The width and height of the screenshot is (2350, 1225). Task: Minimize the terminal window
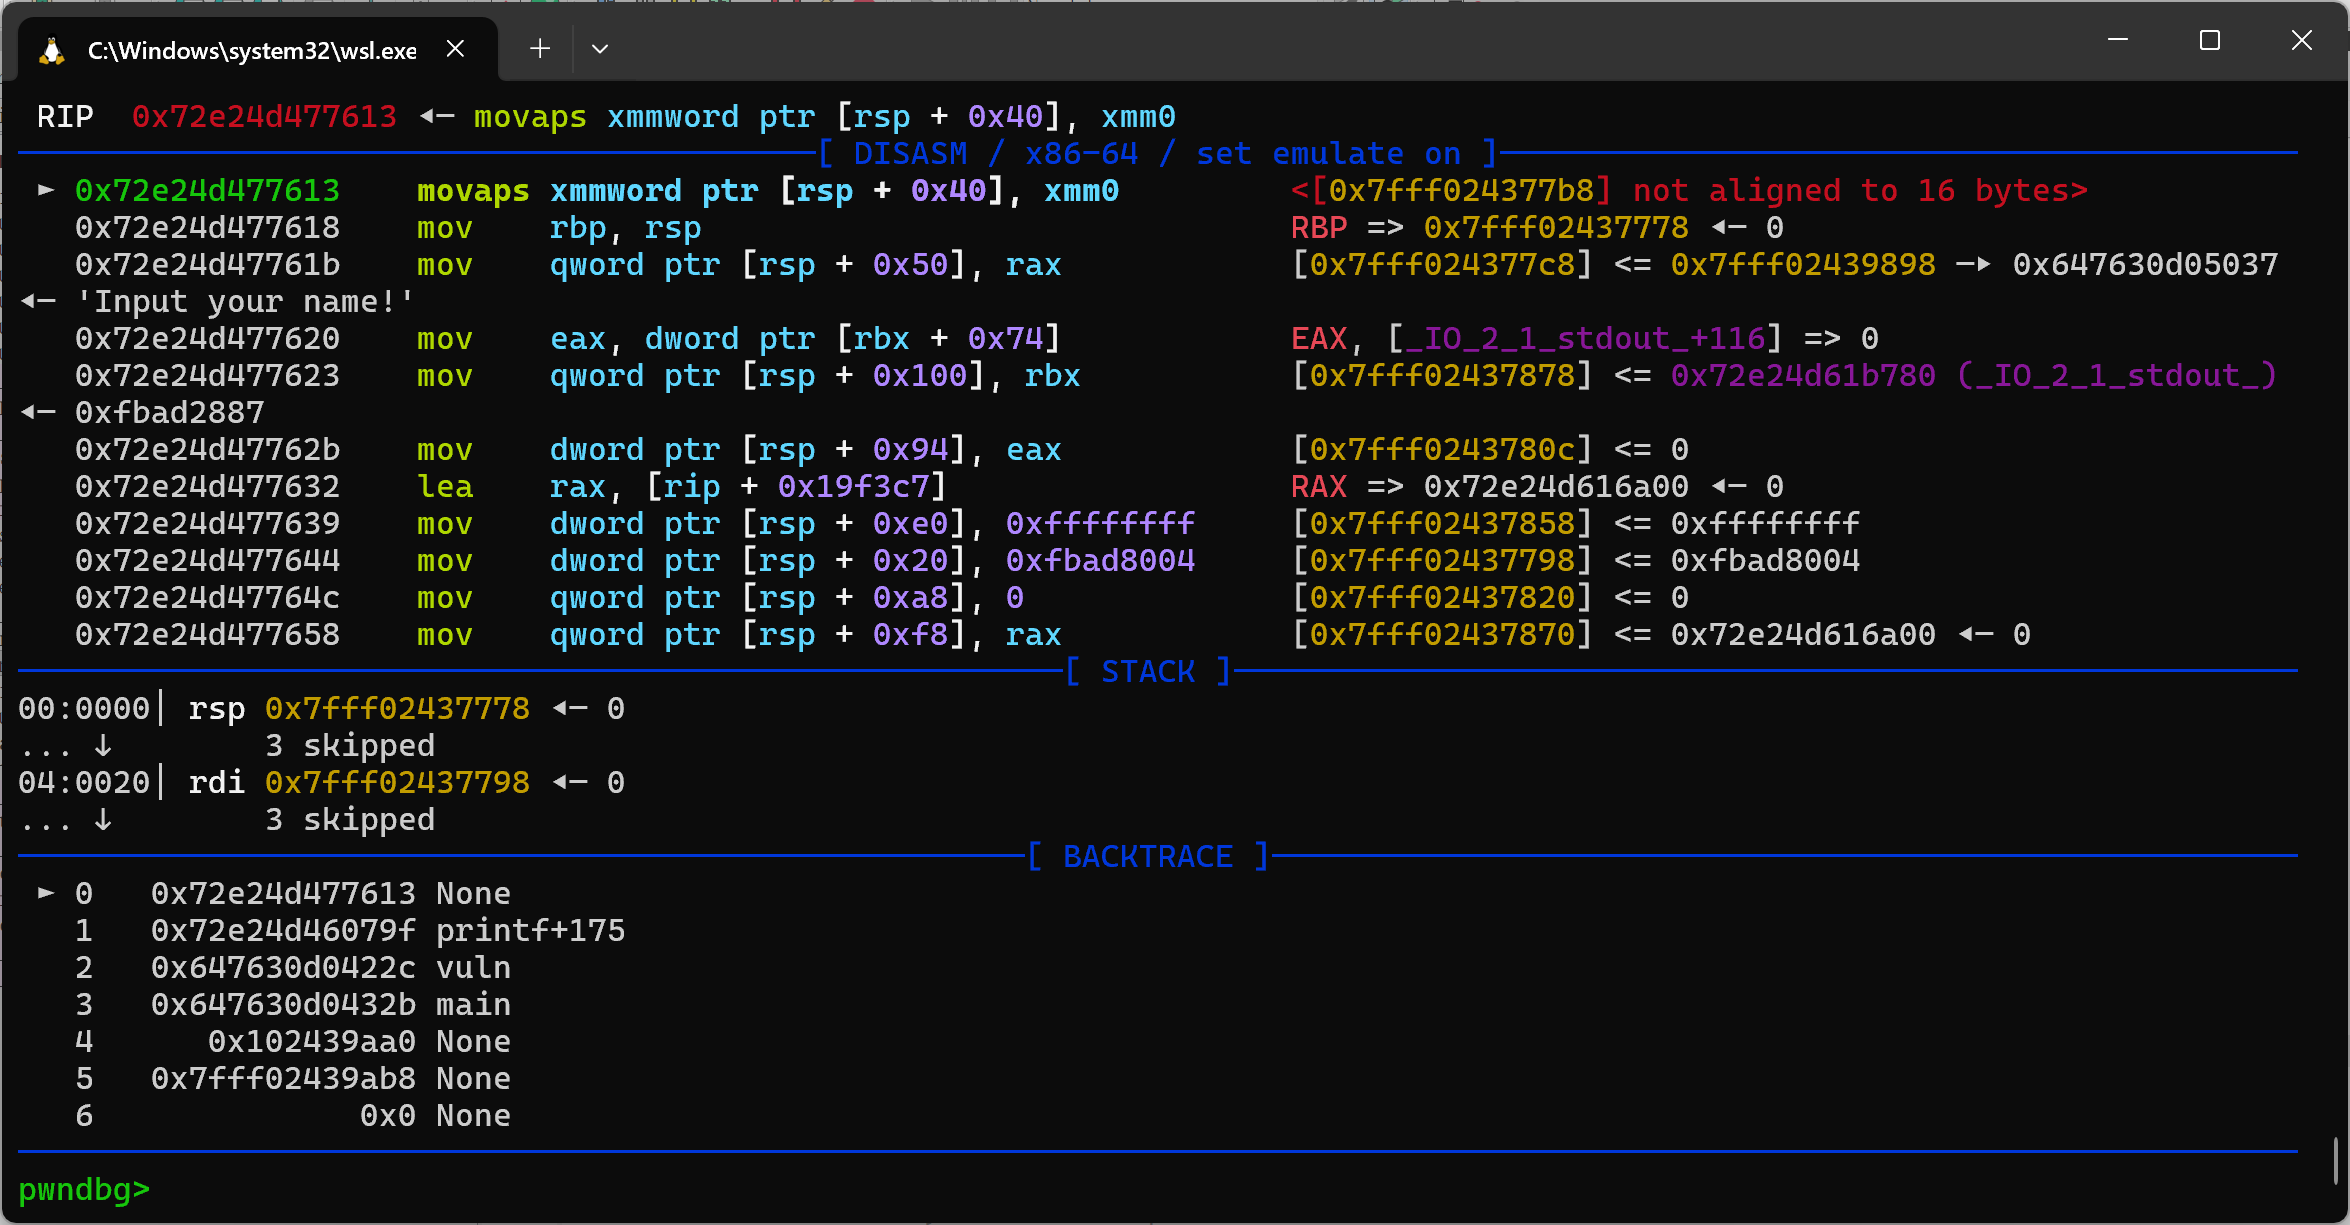(2117, 41)
